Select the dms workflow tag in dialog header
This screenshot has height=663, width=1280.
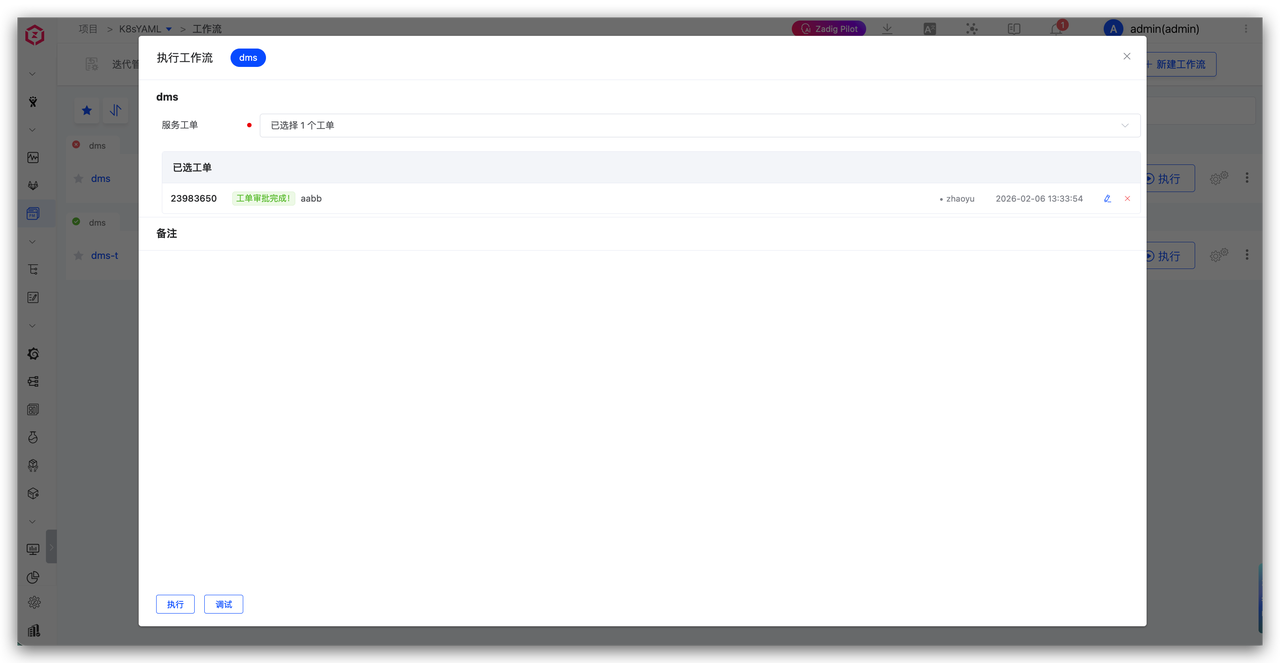[x=248, y=58]
